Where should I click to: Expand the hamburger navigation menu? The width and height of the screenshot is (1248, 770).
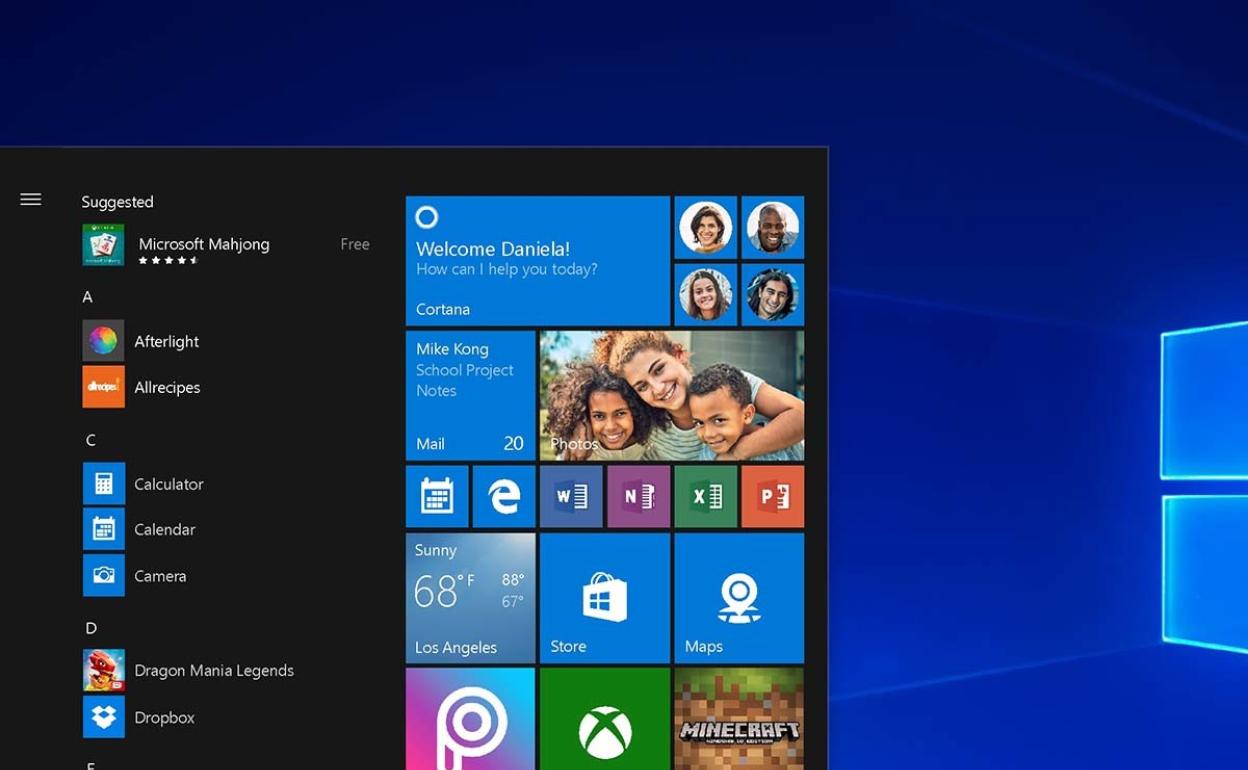click(31, 200)
